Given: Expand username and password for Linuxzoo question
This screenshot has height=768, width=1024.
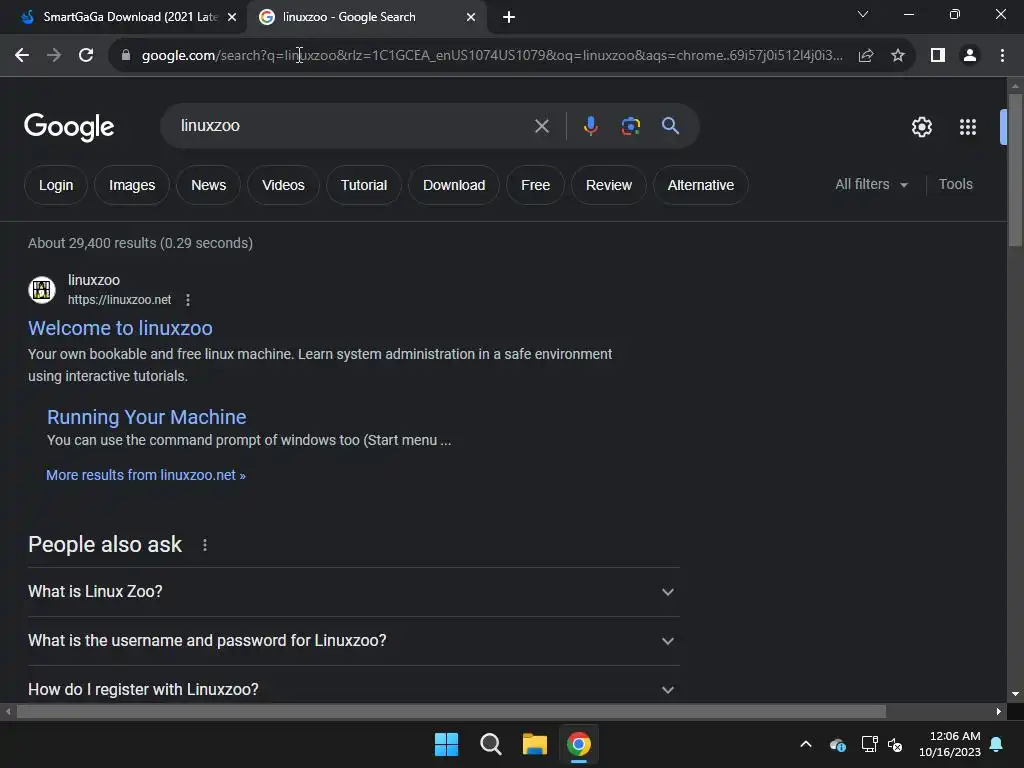Looking at the screenshot, I should 353,641.
